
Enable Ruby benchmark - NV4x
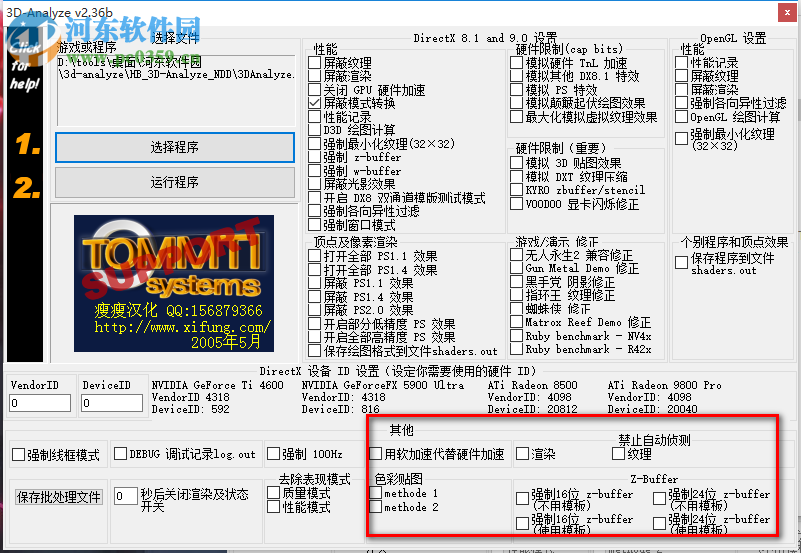click(516, 335)
